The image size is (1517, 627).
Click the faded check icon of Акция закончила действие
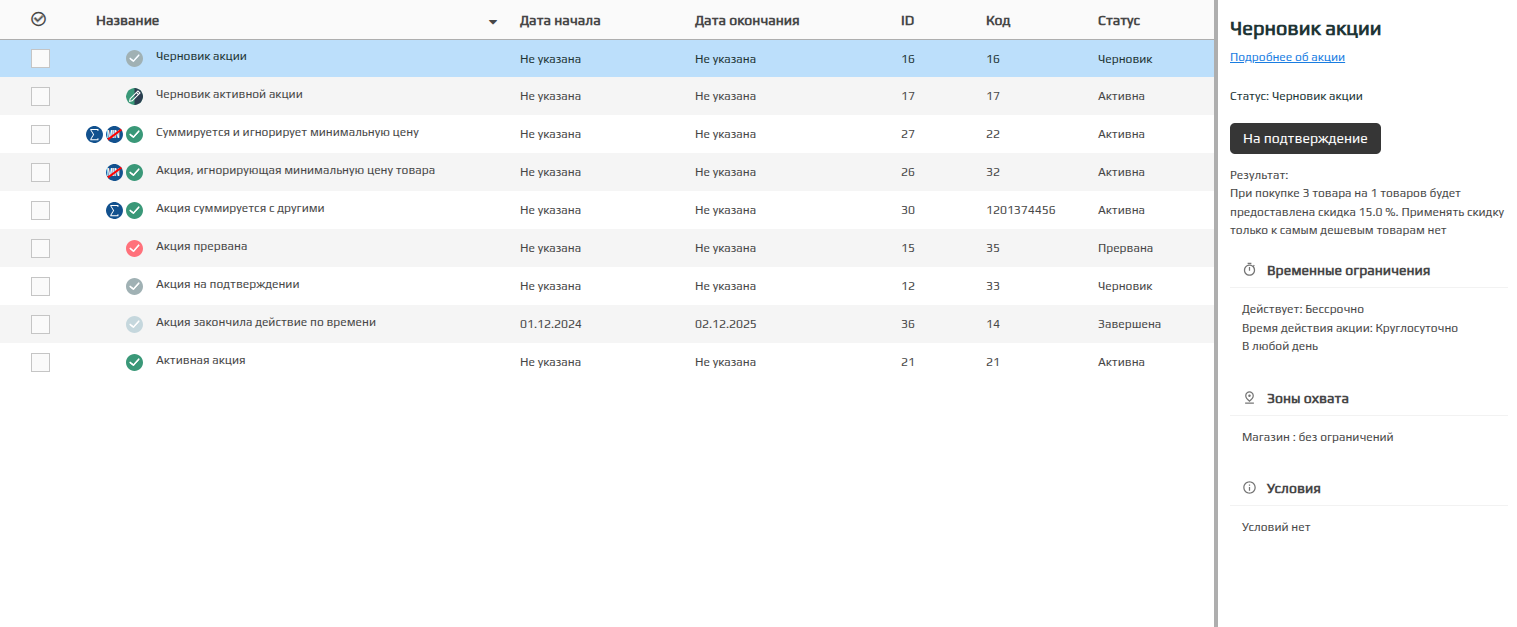point(134,324)
